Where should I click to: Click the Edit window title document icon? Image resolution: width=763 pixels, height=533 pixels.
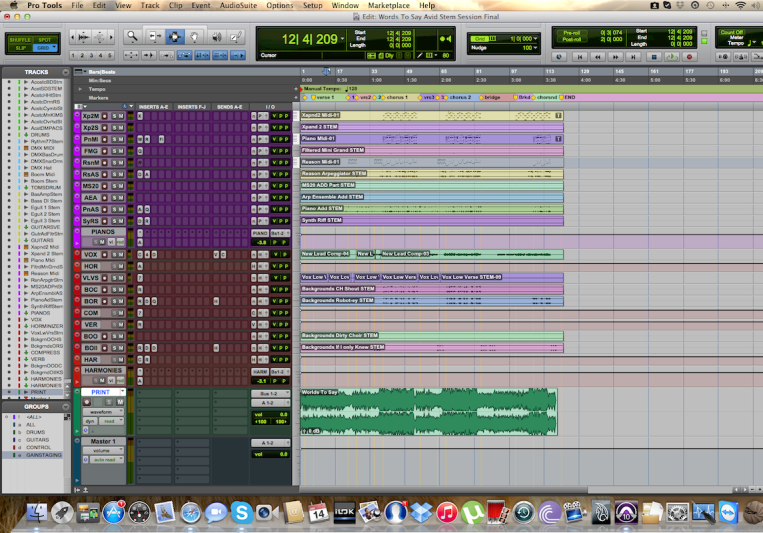click(x=356, y=17)
